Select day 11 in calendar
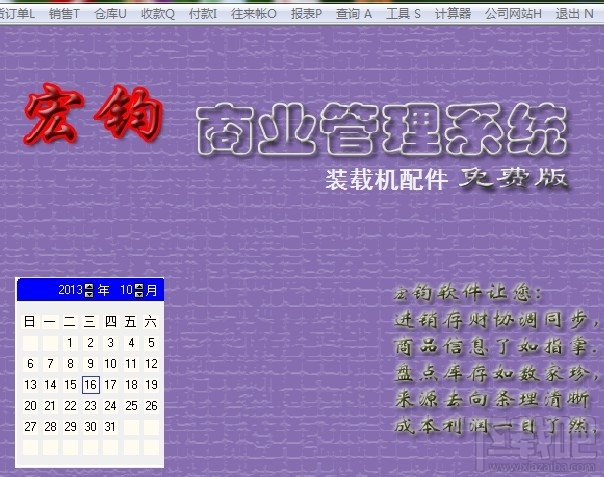Image resolution: width=604 pixels, height=477 pixels. pyautogui.click(x=131, y=364)
